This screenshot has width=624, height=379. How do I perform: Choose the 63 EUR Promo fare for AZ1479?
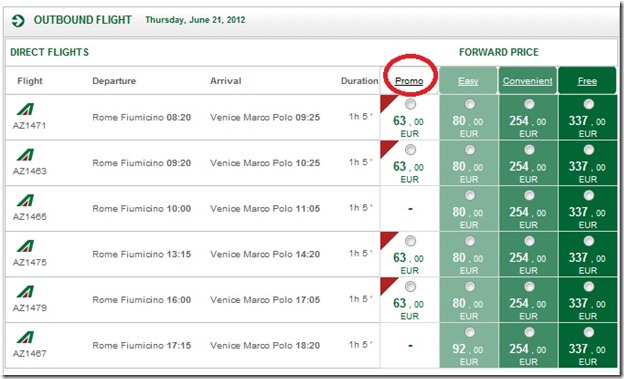coord(410,287)
